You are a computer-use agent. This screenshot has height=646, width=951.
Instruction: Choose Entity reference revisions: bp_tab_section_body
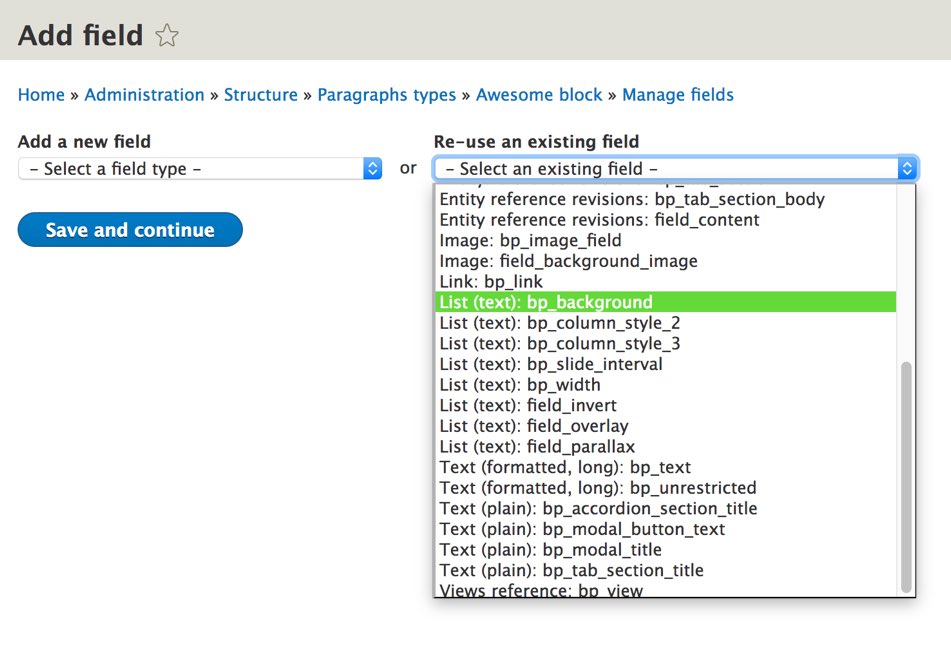(x=665, y=200)
